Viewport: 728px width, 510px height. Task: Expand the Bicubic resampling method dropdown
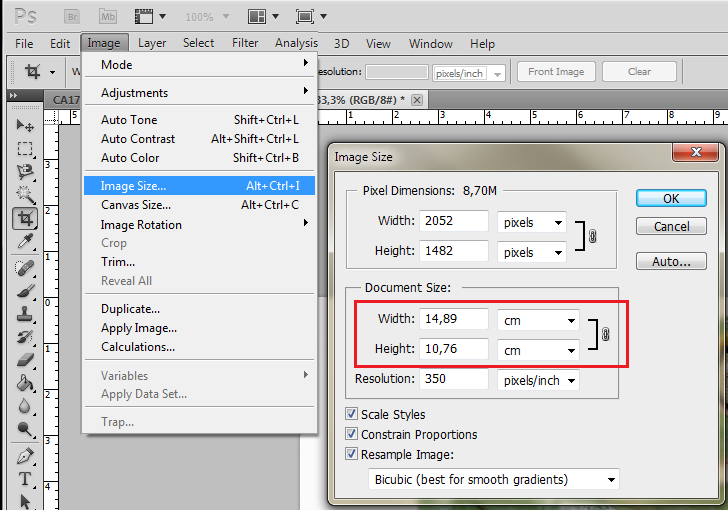(x=493, y=479)
